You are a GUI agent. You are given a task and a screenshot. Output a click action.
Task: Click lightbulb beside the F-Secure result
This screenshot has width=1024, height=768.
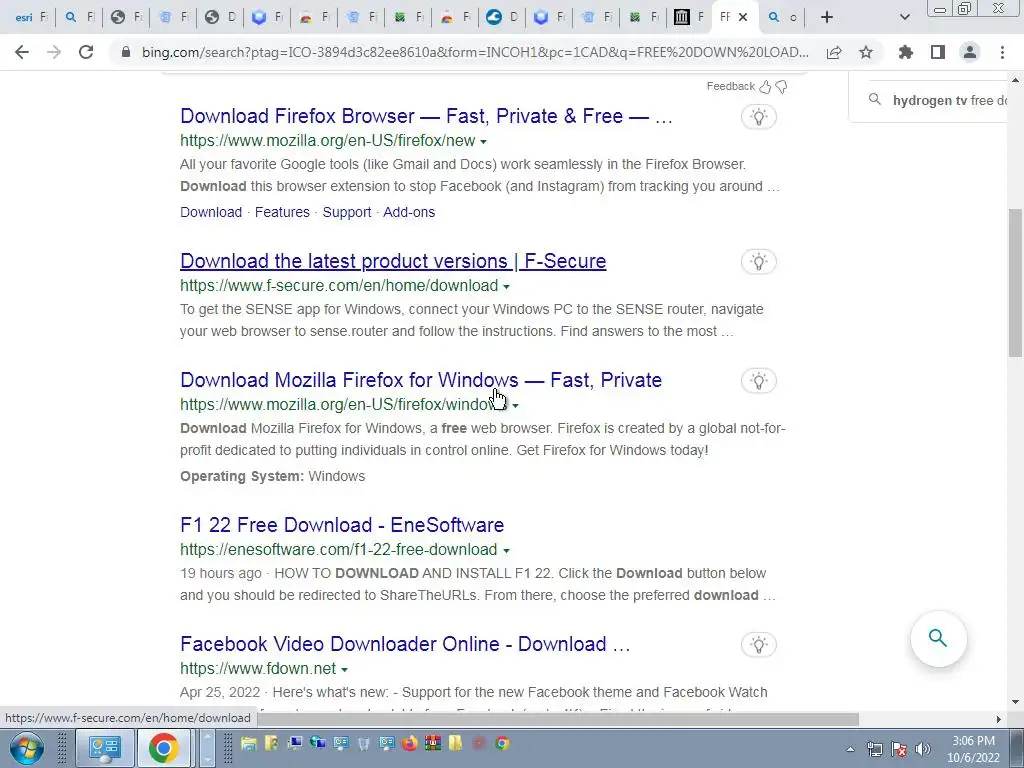pyautogui.click(x=758, y=262)
